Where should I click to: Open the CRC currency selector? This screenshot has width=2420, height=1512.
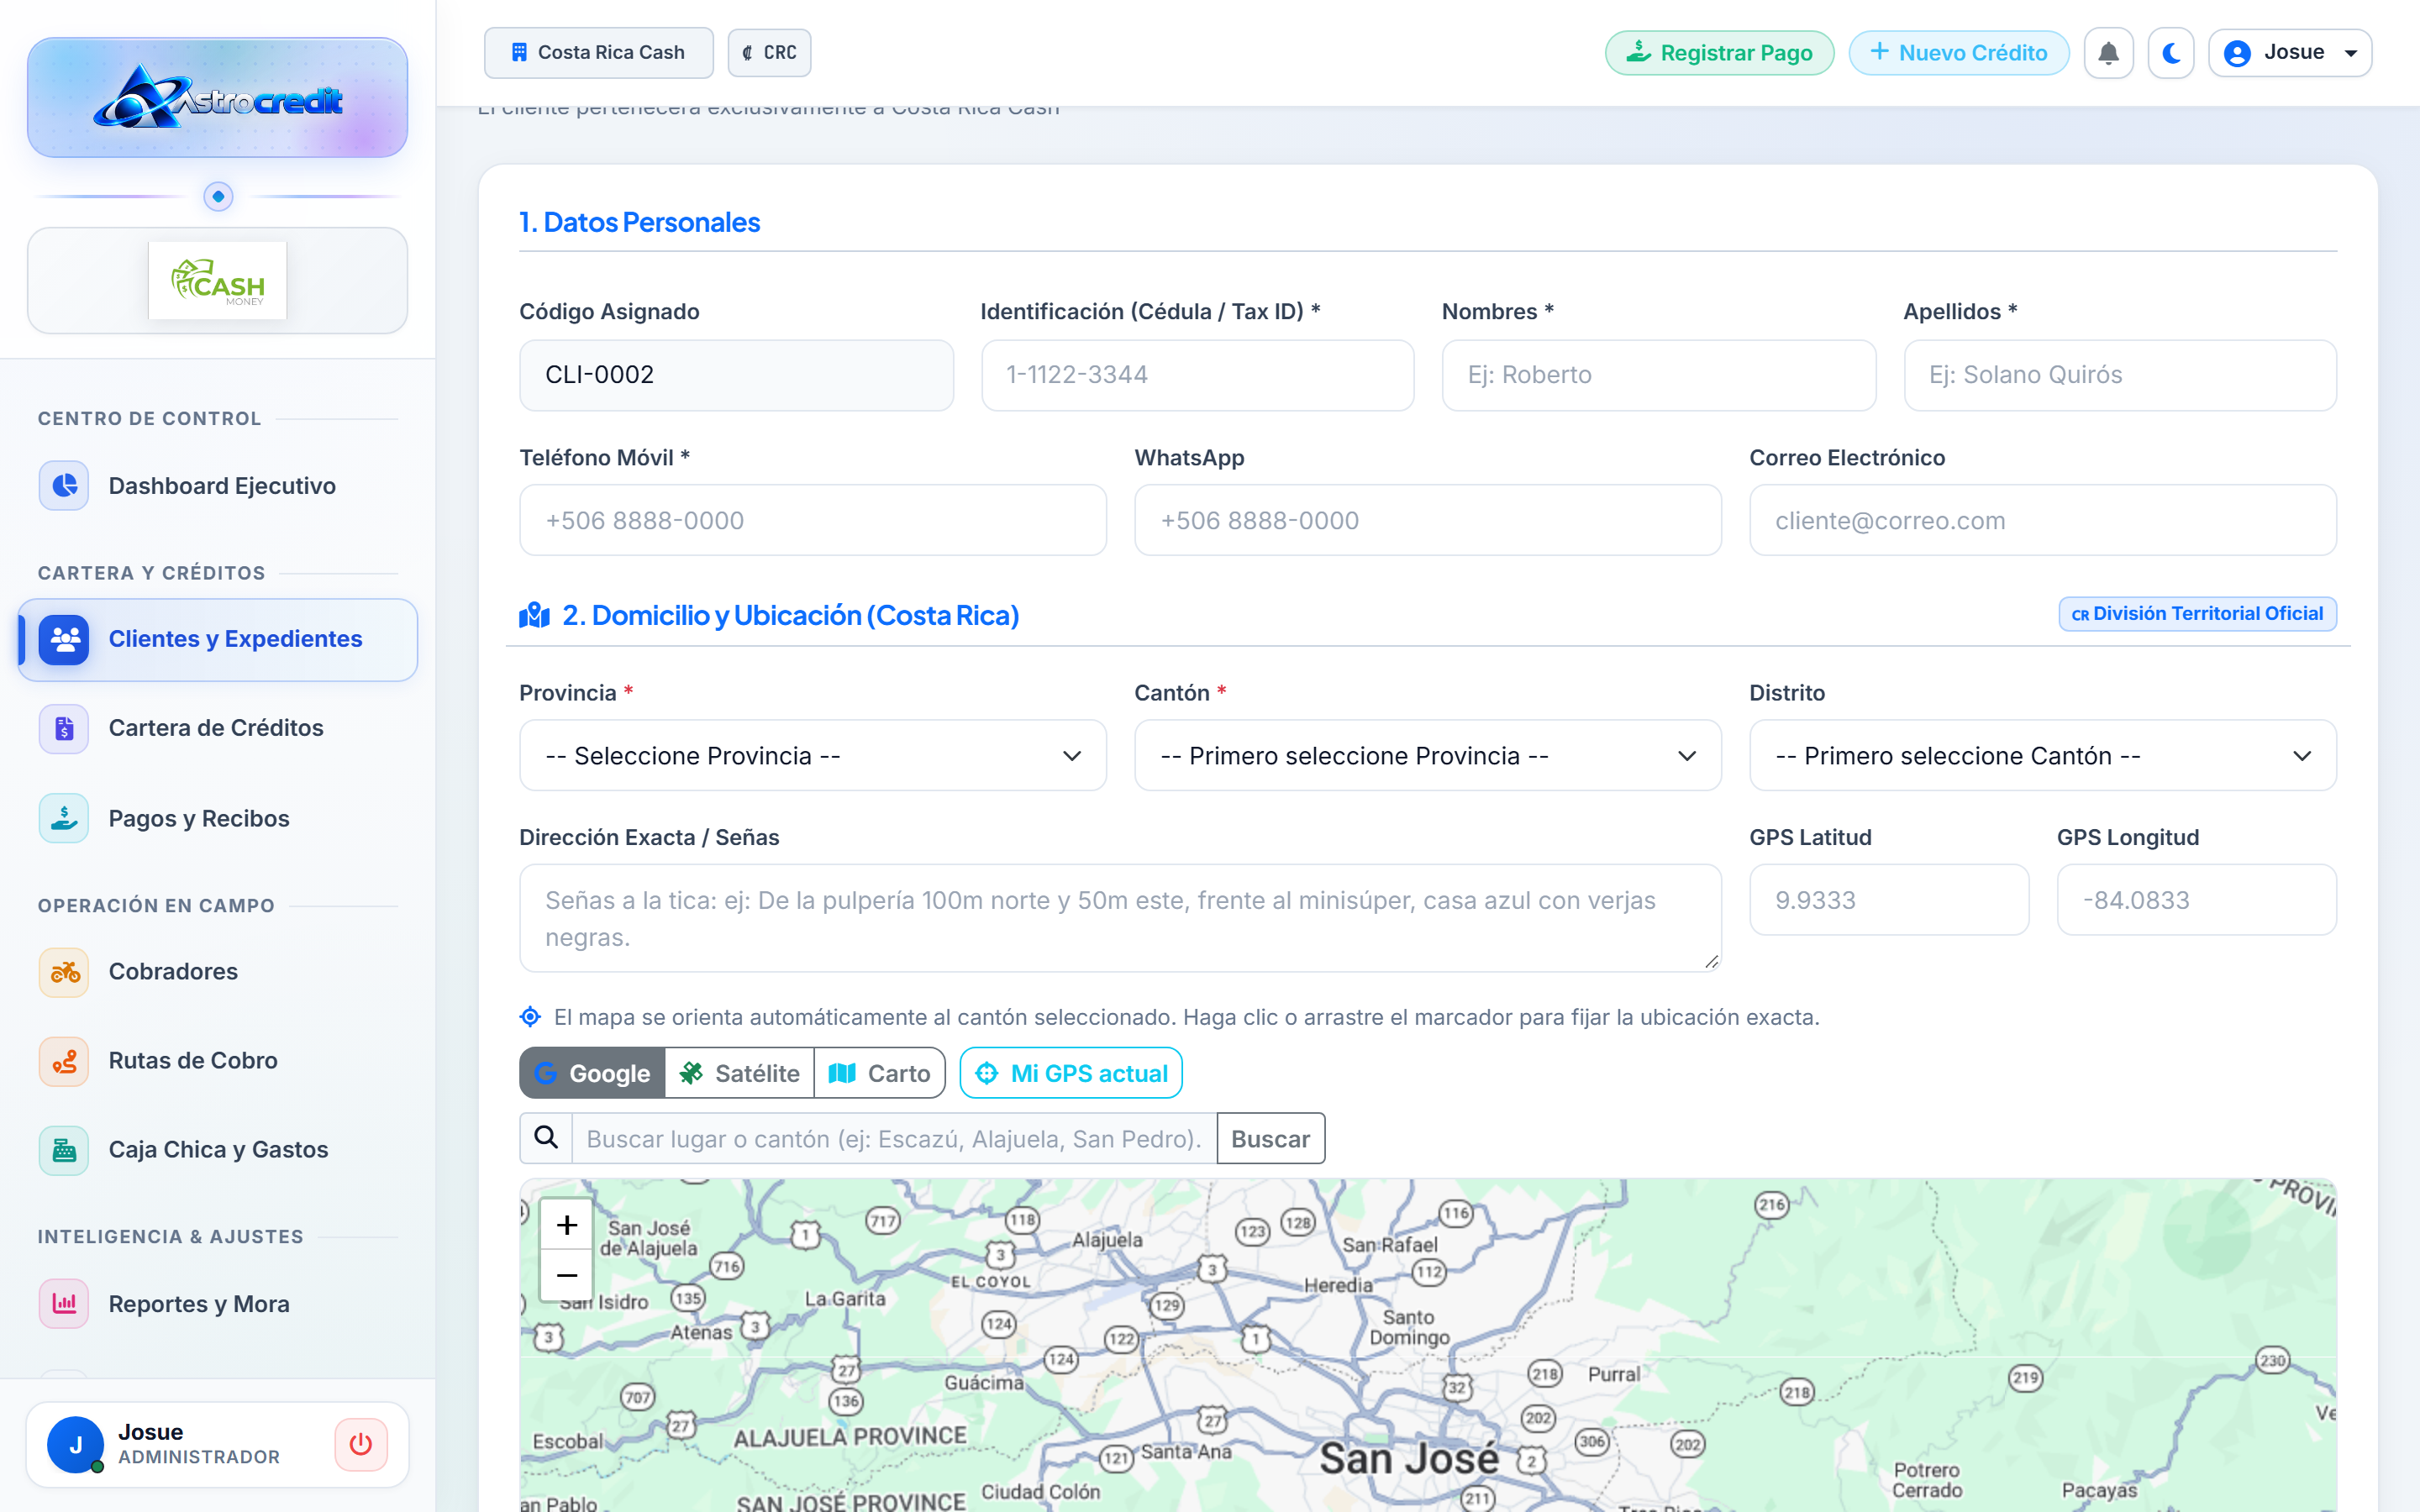[770, 53]
